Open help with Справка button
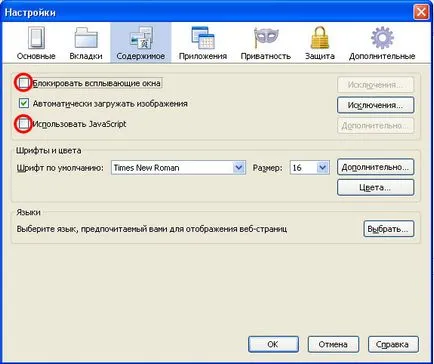The height and width of the screenshot is (364, 434). pos(393,344)
